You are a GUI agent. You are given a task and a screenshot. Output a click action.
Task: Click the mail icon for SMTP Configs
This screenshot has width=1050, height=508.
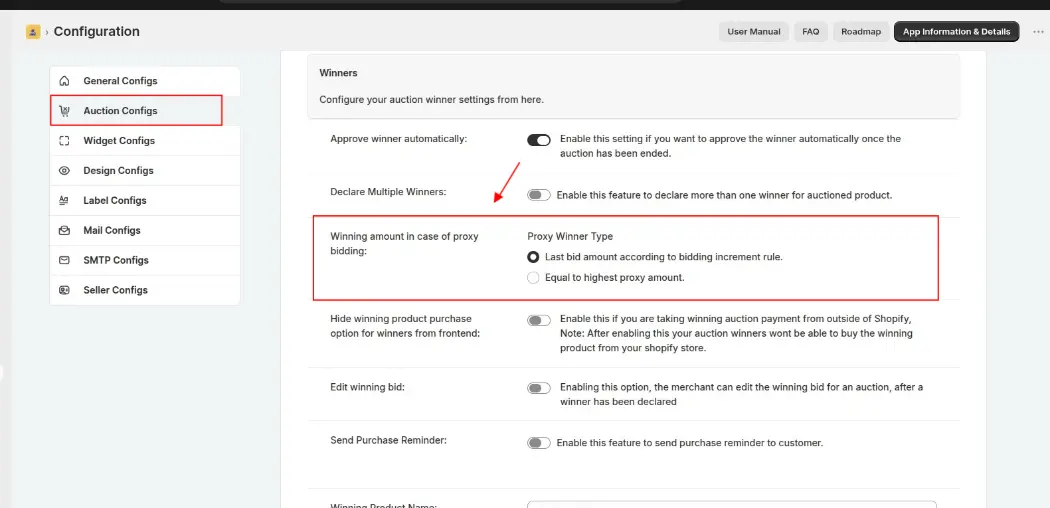point(64,260)
